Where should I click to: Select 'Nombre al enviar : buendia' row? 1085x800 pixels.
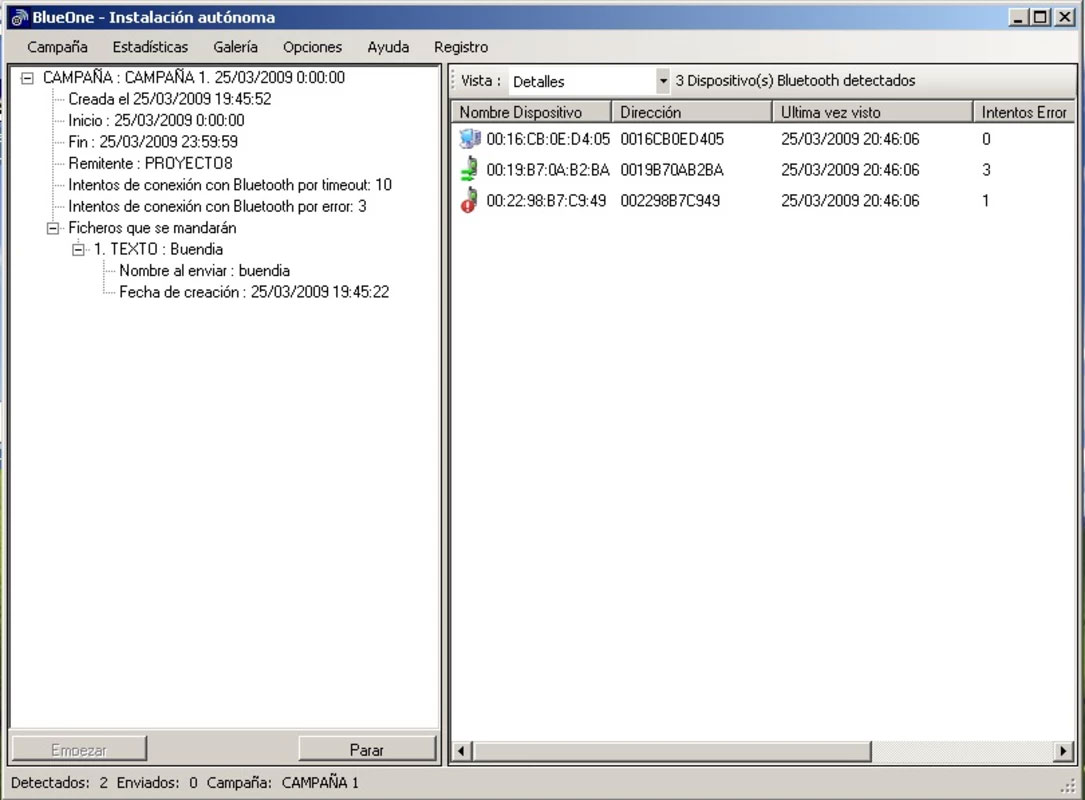pyautogui.click(x=204, y=271)
